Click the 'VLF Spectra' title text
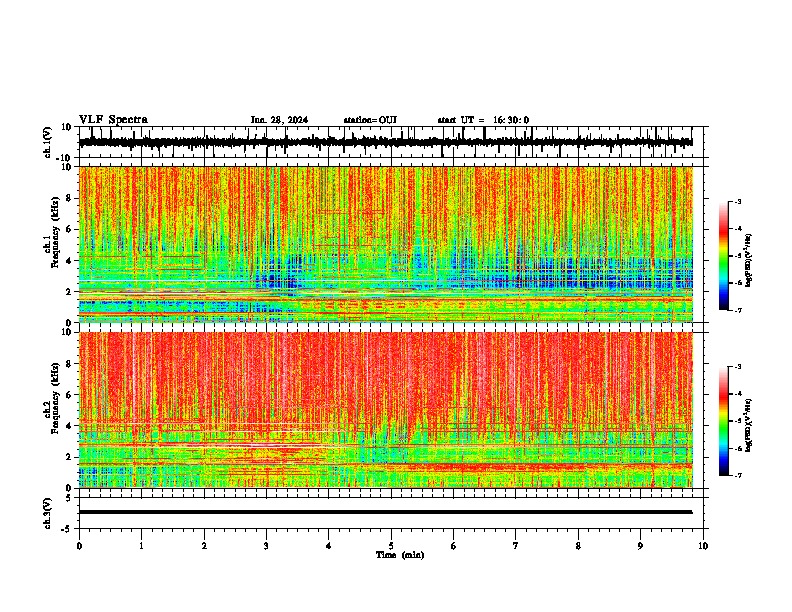Image resolution: width=792 pixels, height=612 pixels. click(113, 120)
